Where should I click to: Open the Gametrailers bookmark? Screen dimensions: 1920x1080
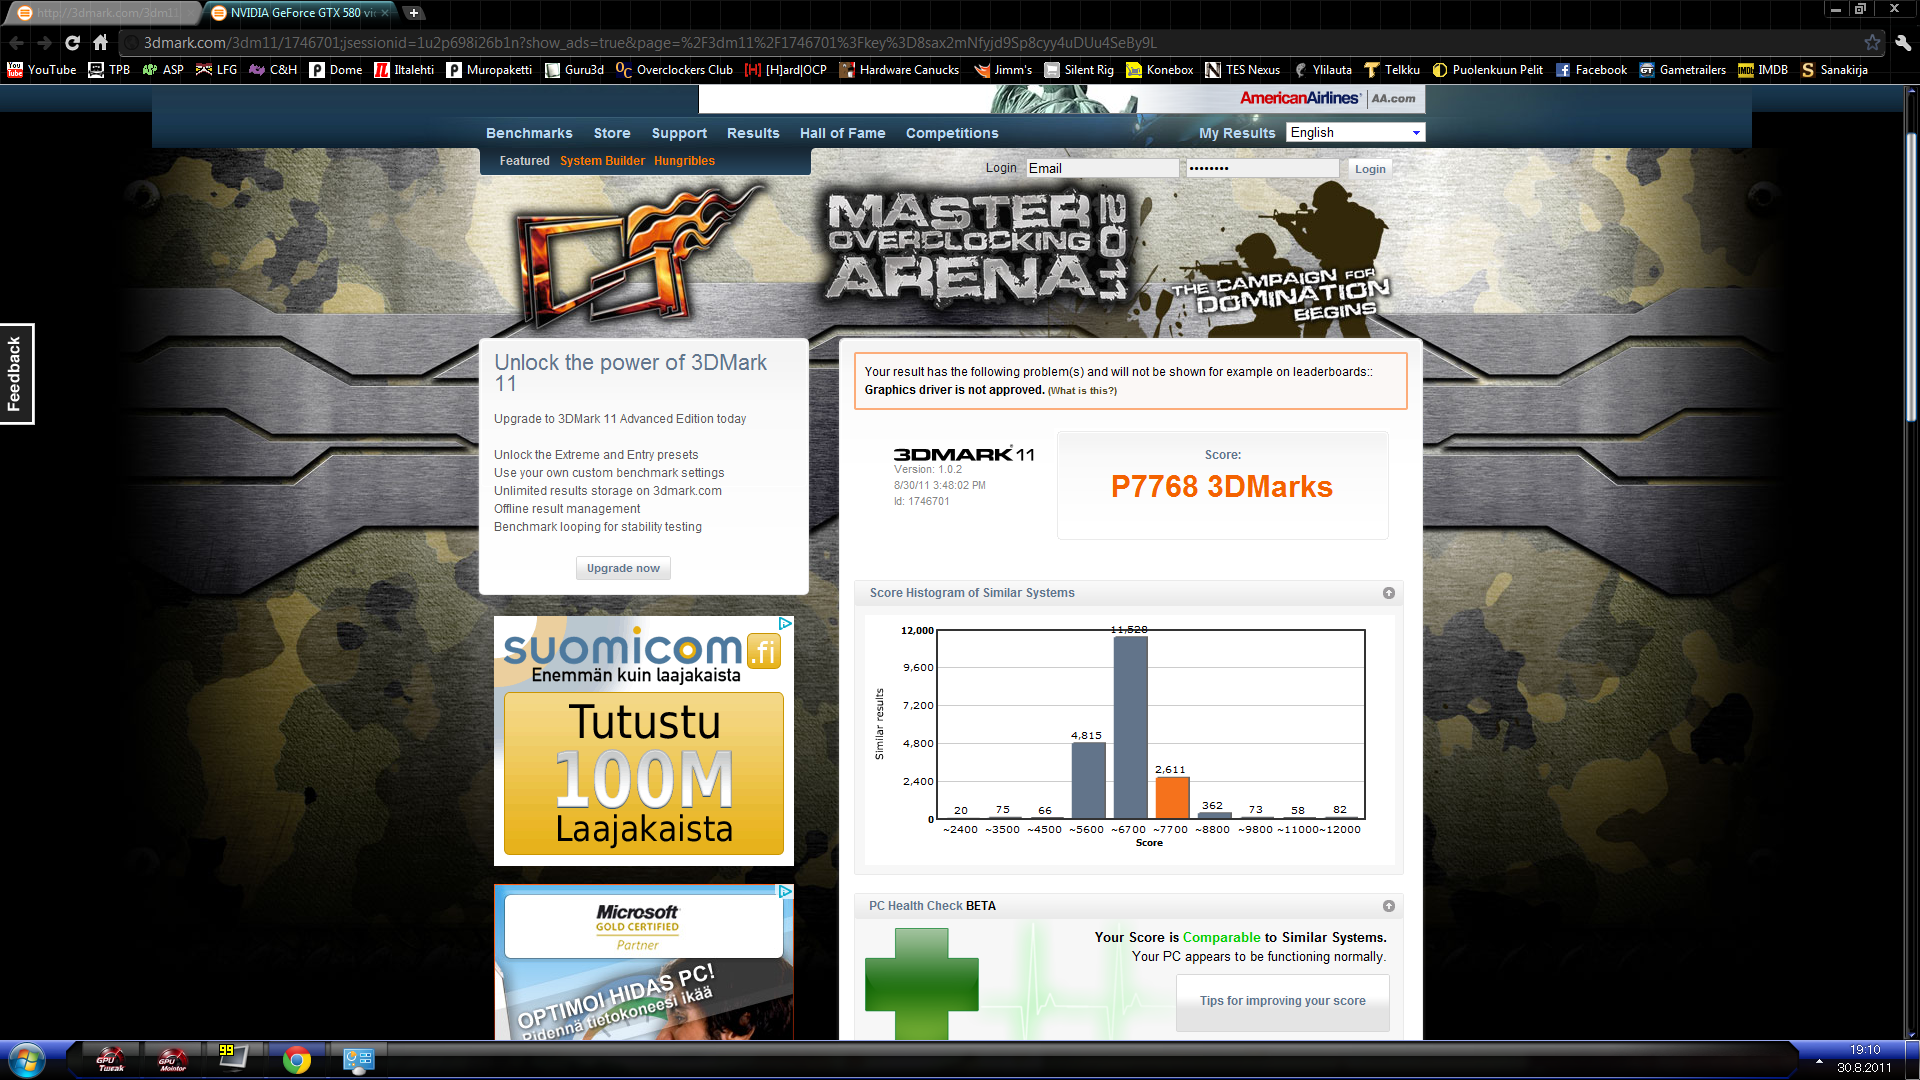point(1683,70)
